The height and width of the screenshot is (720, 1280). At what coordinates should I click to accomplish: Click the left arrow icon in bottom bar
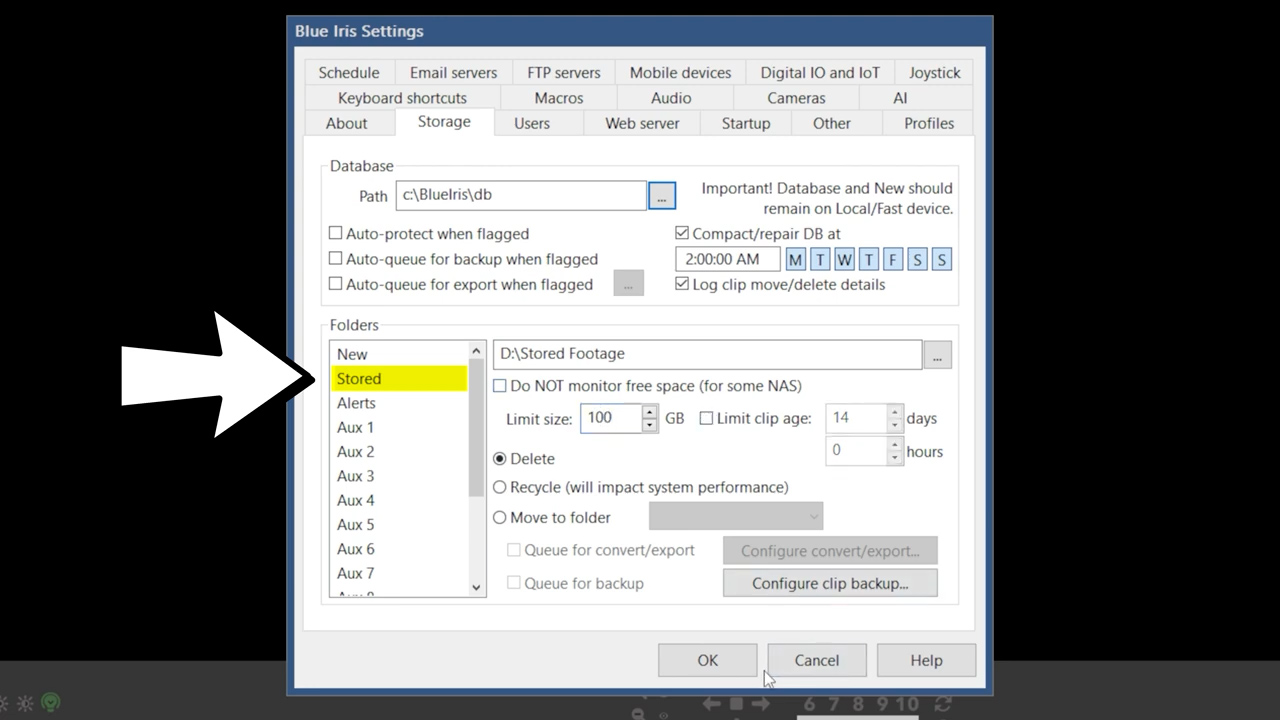(712, 704)
